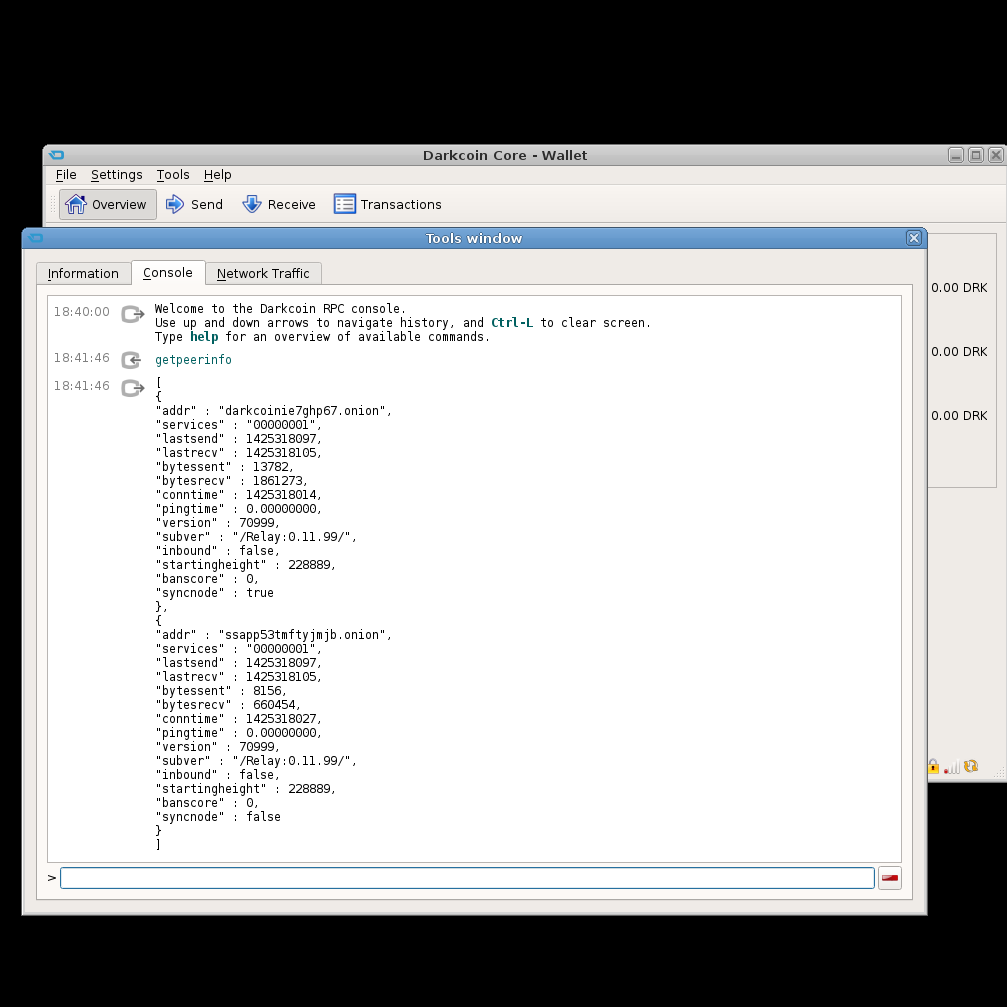Open the Transactions page
The width and height of the screenshot is (1007, 1007).
(388, 204)
